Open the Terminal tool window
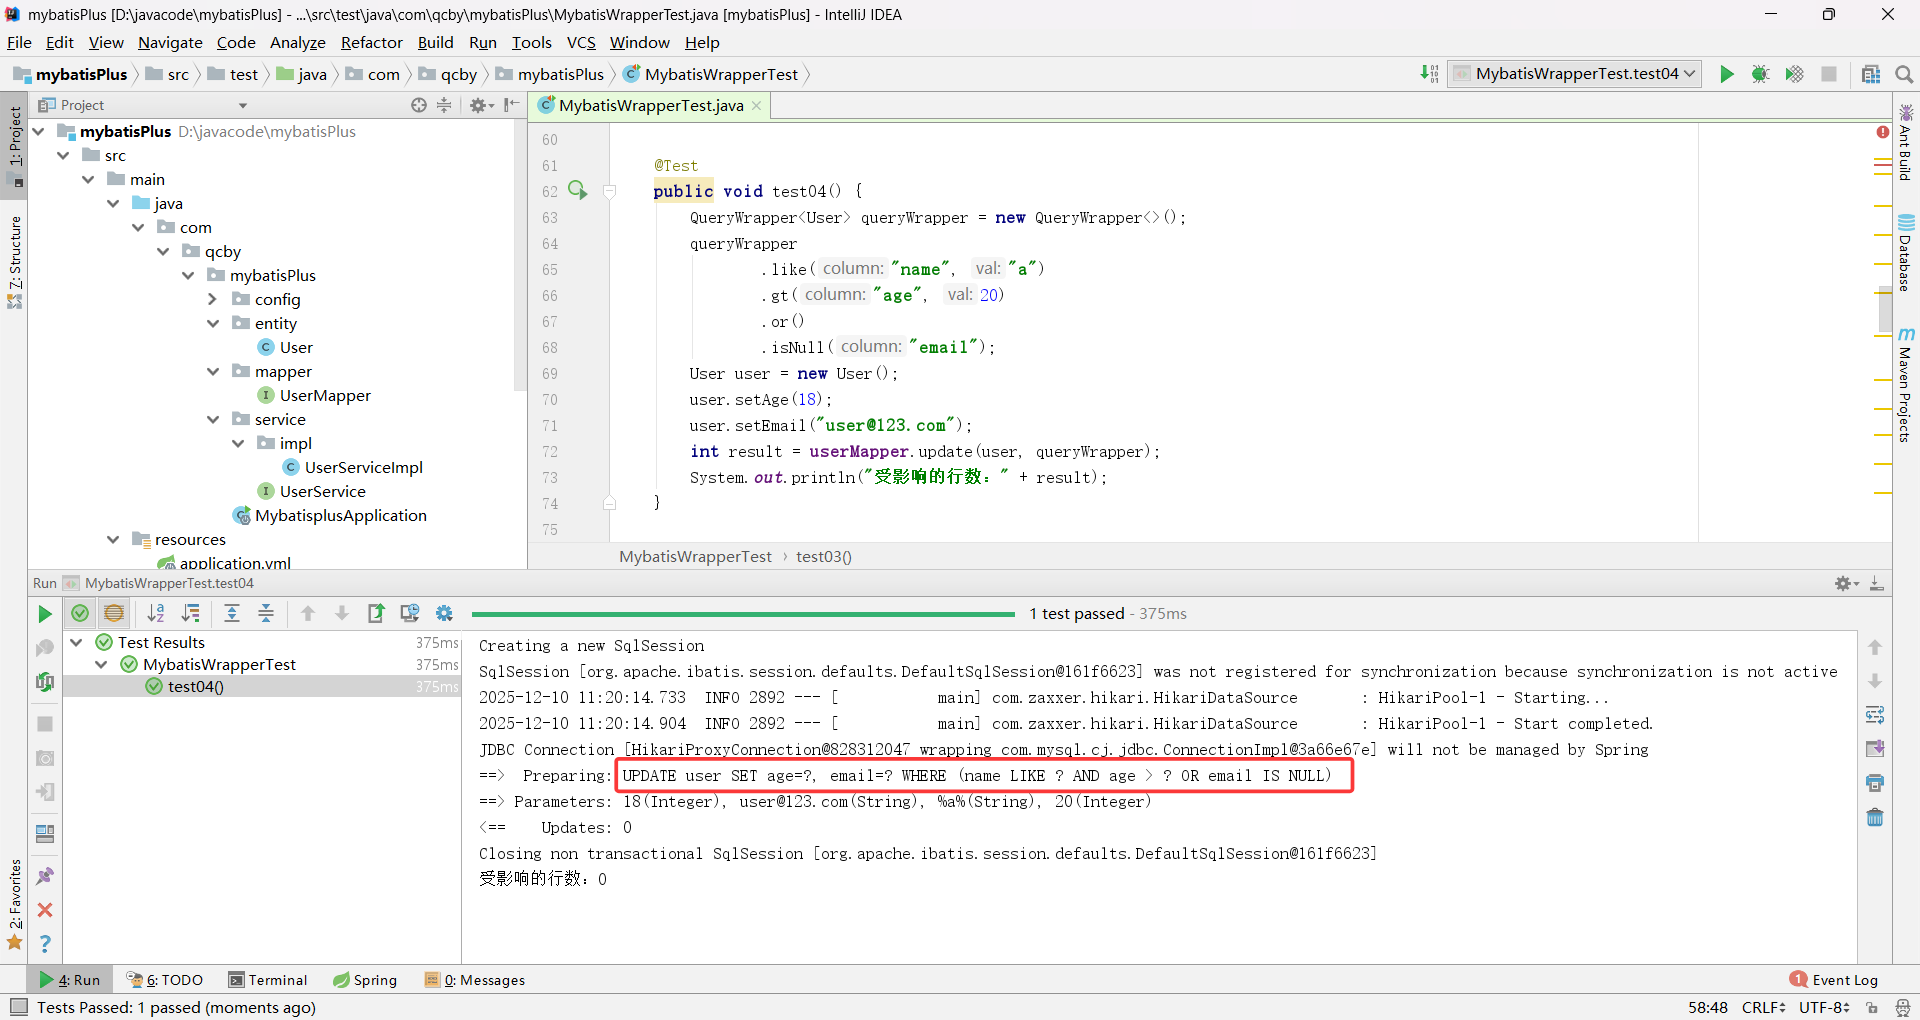Image resolution: width=1920 pixels, height=1020 pixels. (x=268, y=980)
